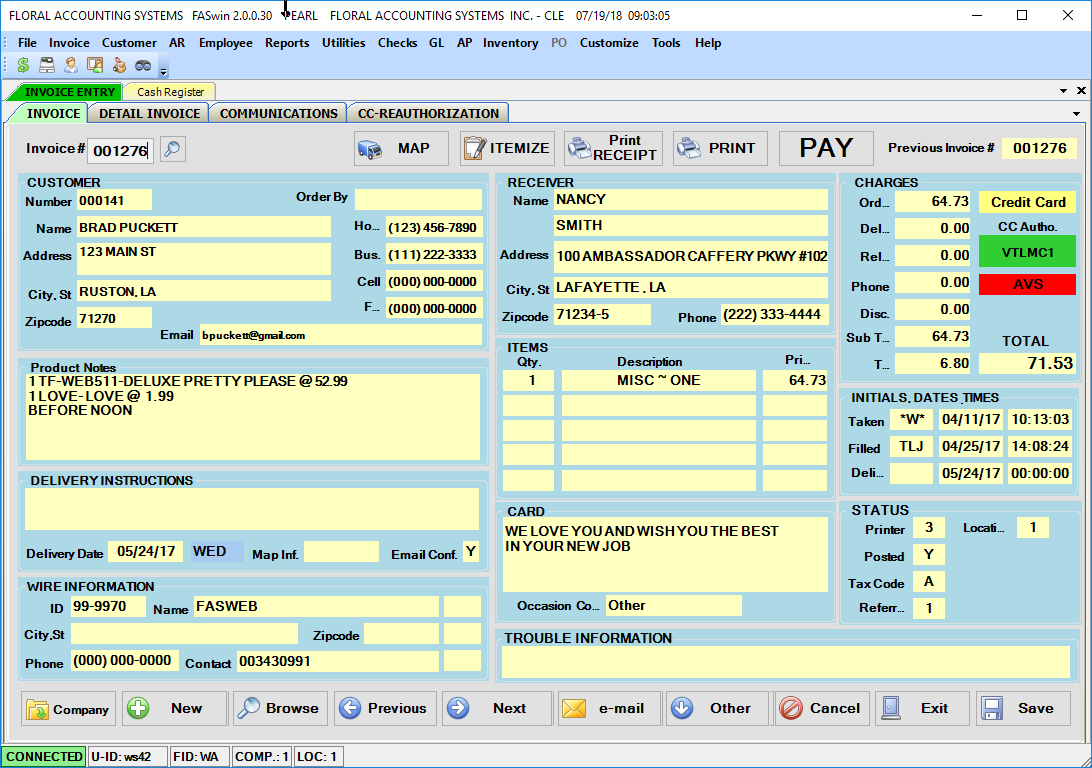This screenshot has height=768, width=1092.
Task: Open the Tools menu
Action: click(666, 42)
